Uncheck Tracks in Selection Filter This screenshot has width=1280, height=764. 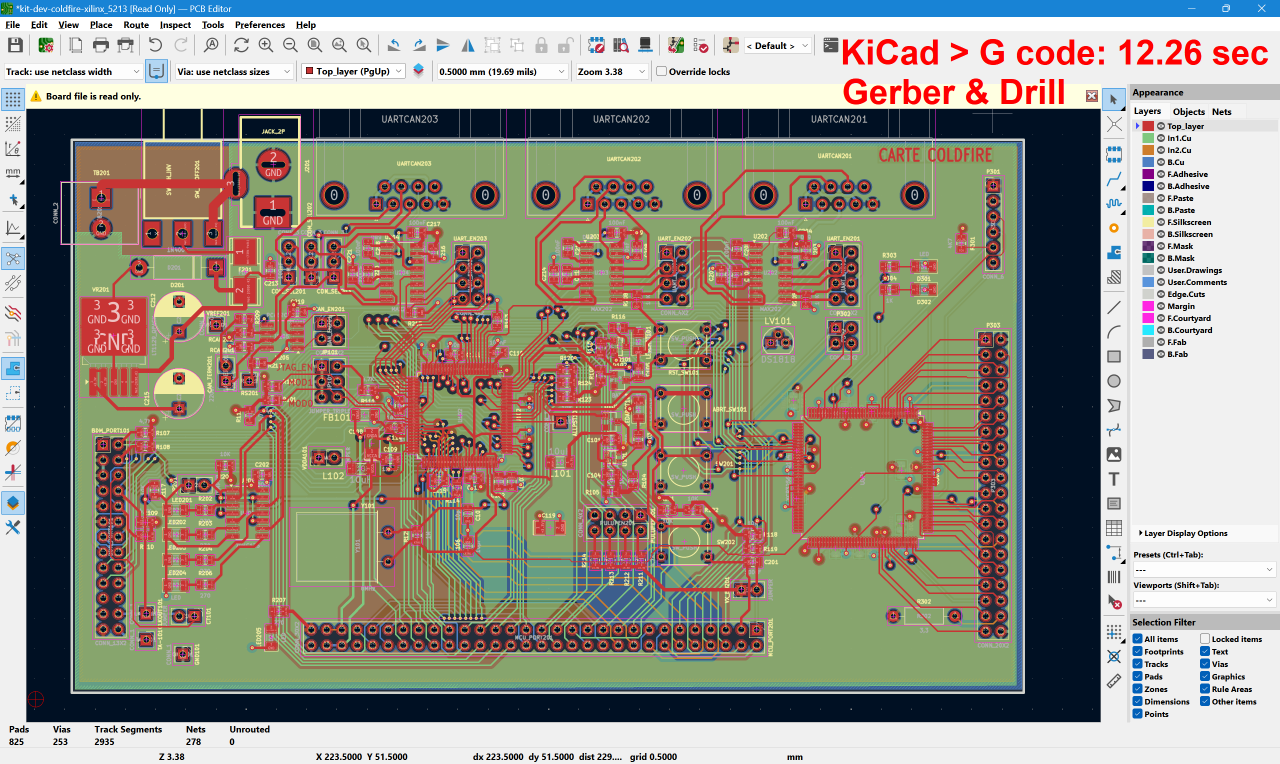point(1138,664)
